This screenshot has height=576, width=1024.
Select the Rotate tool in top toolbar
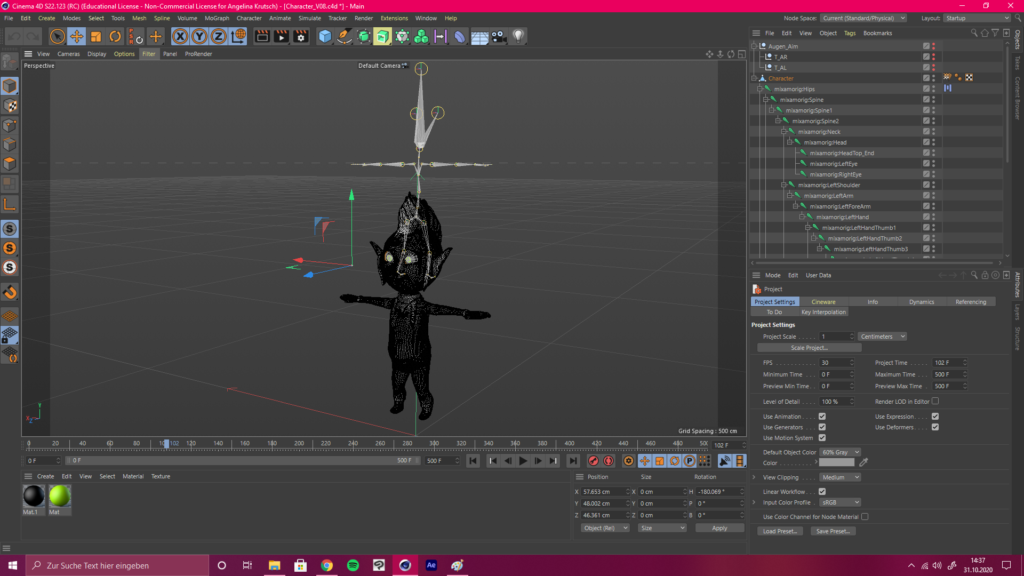tap(116, 36)
